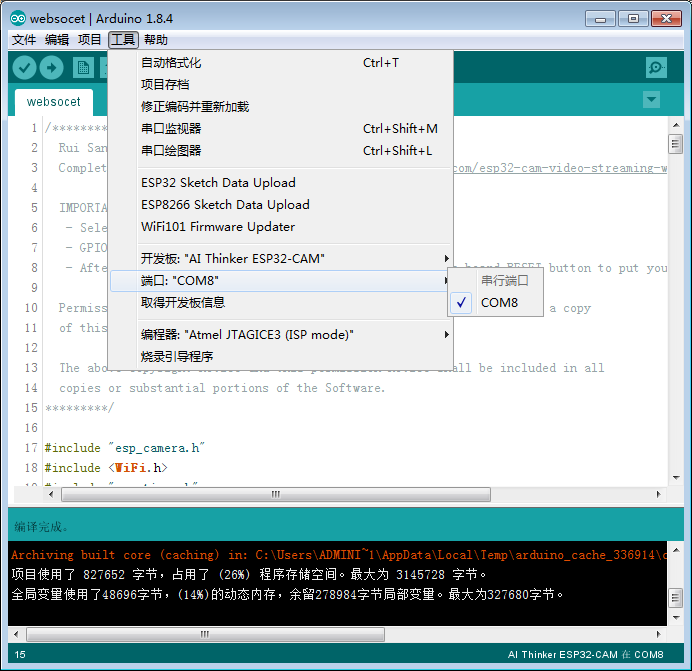Open the esp32-cam-video-streaming link in code

point(560,168)
